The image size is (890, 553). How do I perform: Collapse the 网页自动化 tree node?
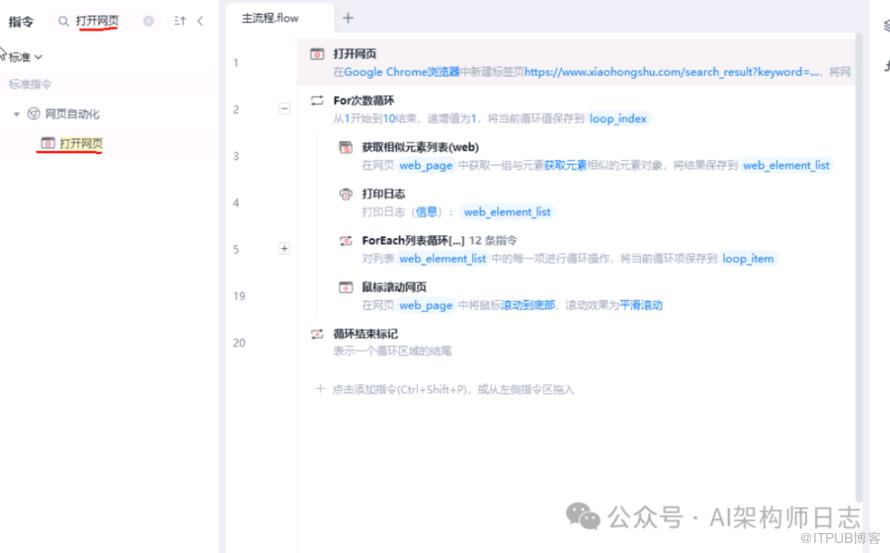[x=17, y=115]
